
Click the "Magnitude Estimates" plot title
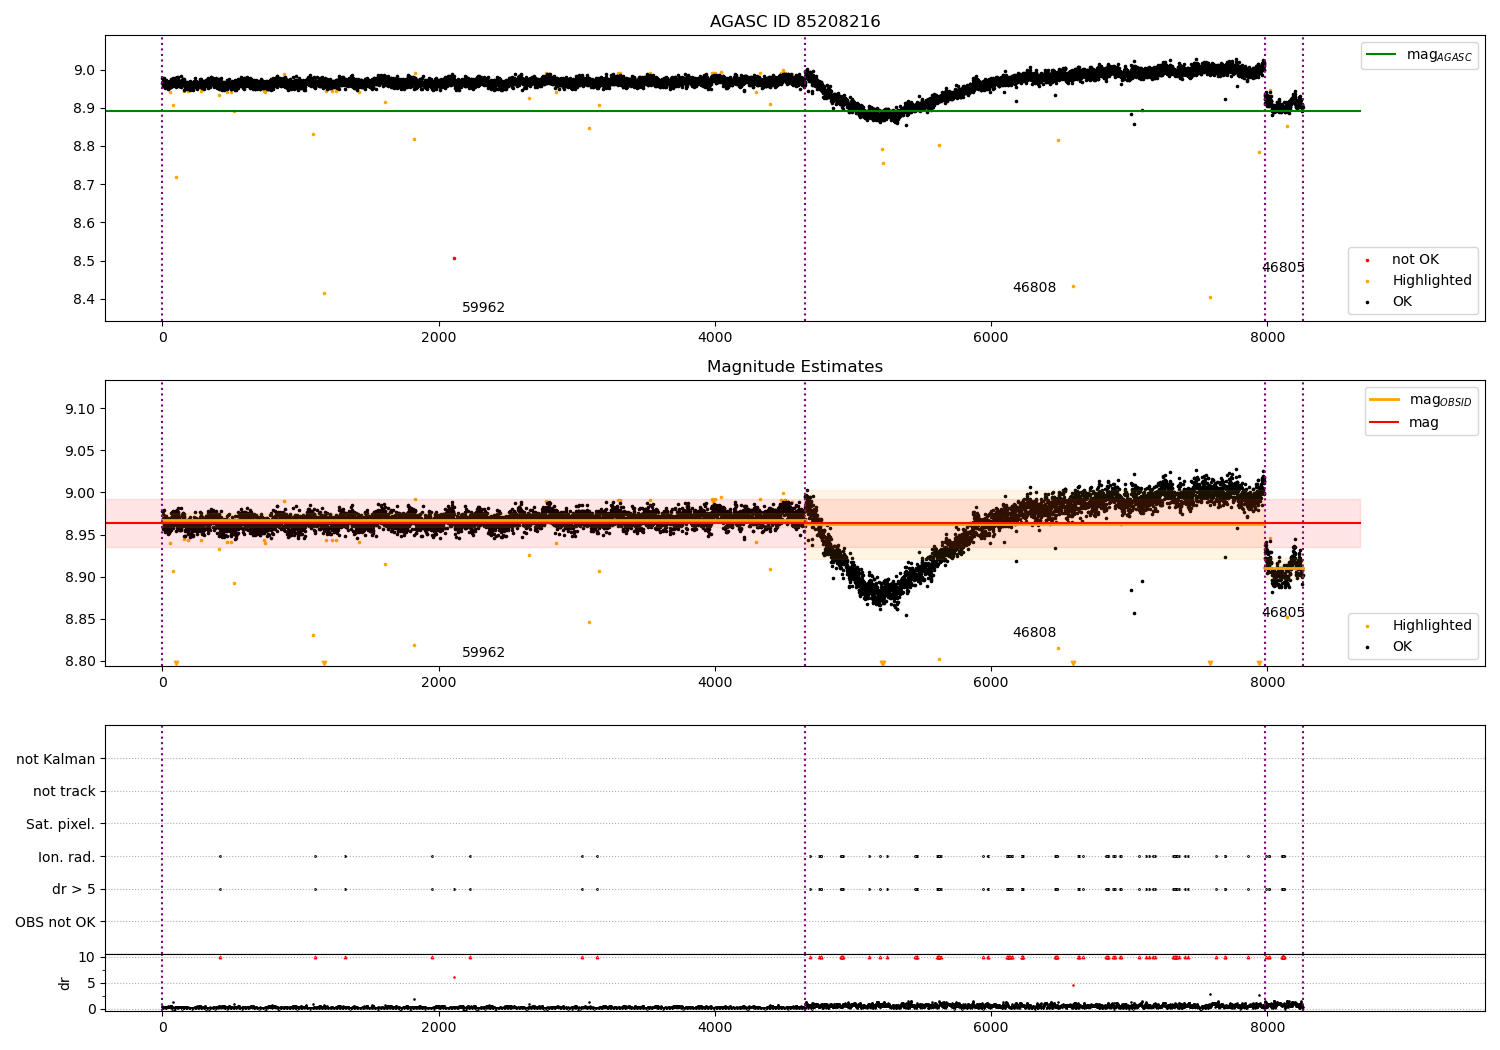[x=795, y=367]
